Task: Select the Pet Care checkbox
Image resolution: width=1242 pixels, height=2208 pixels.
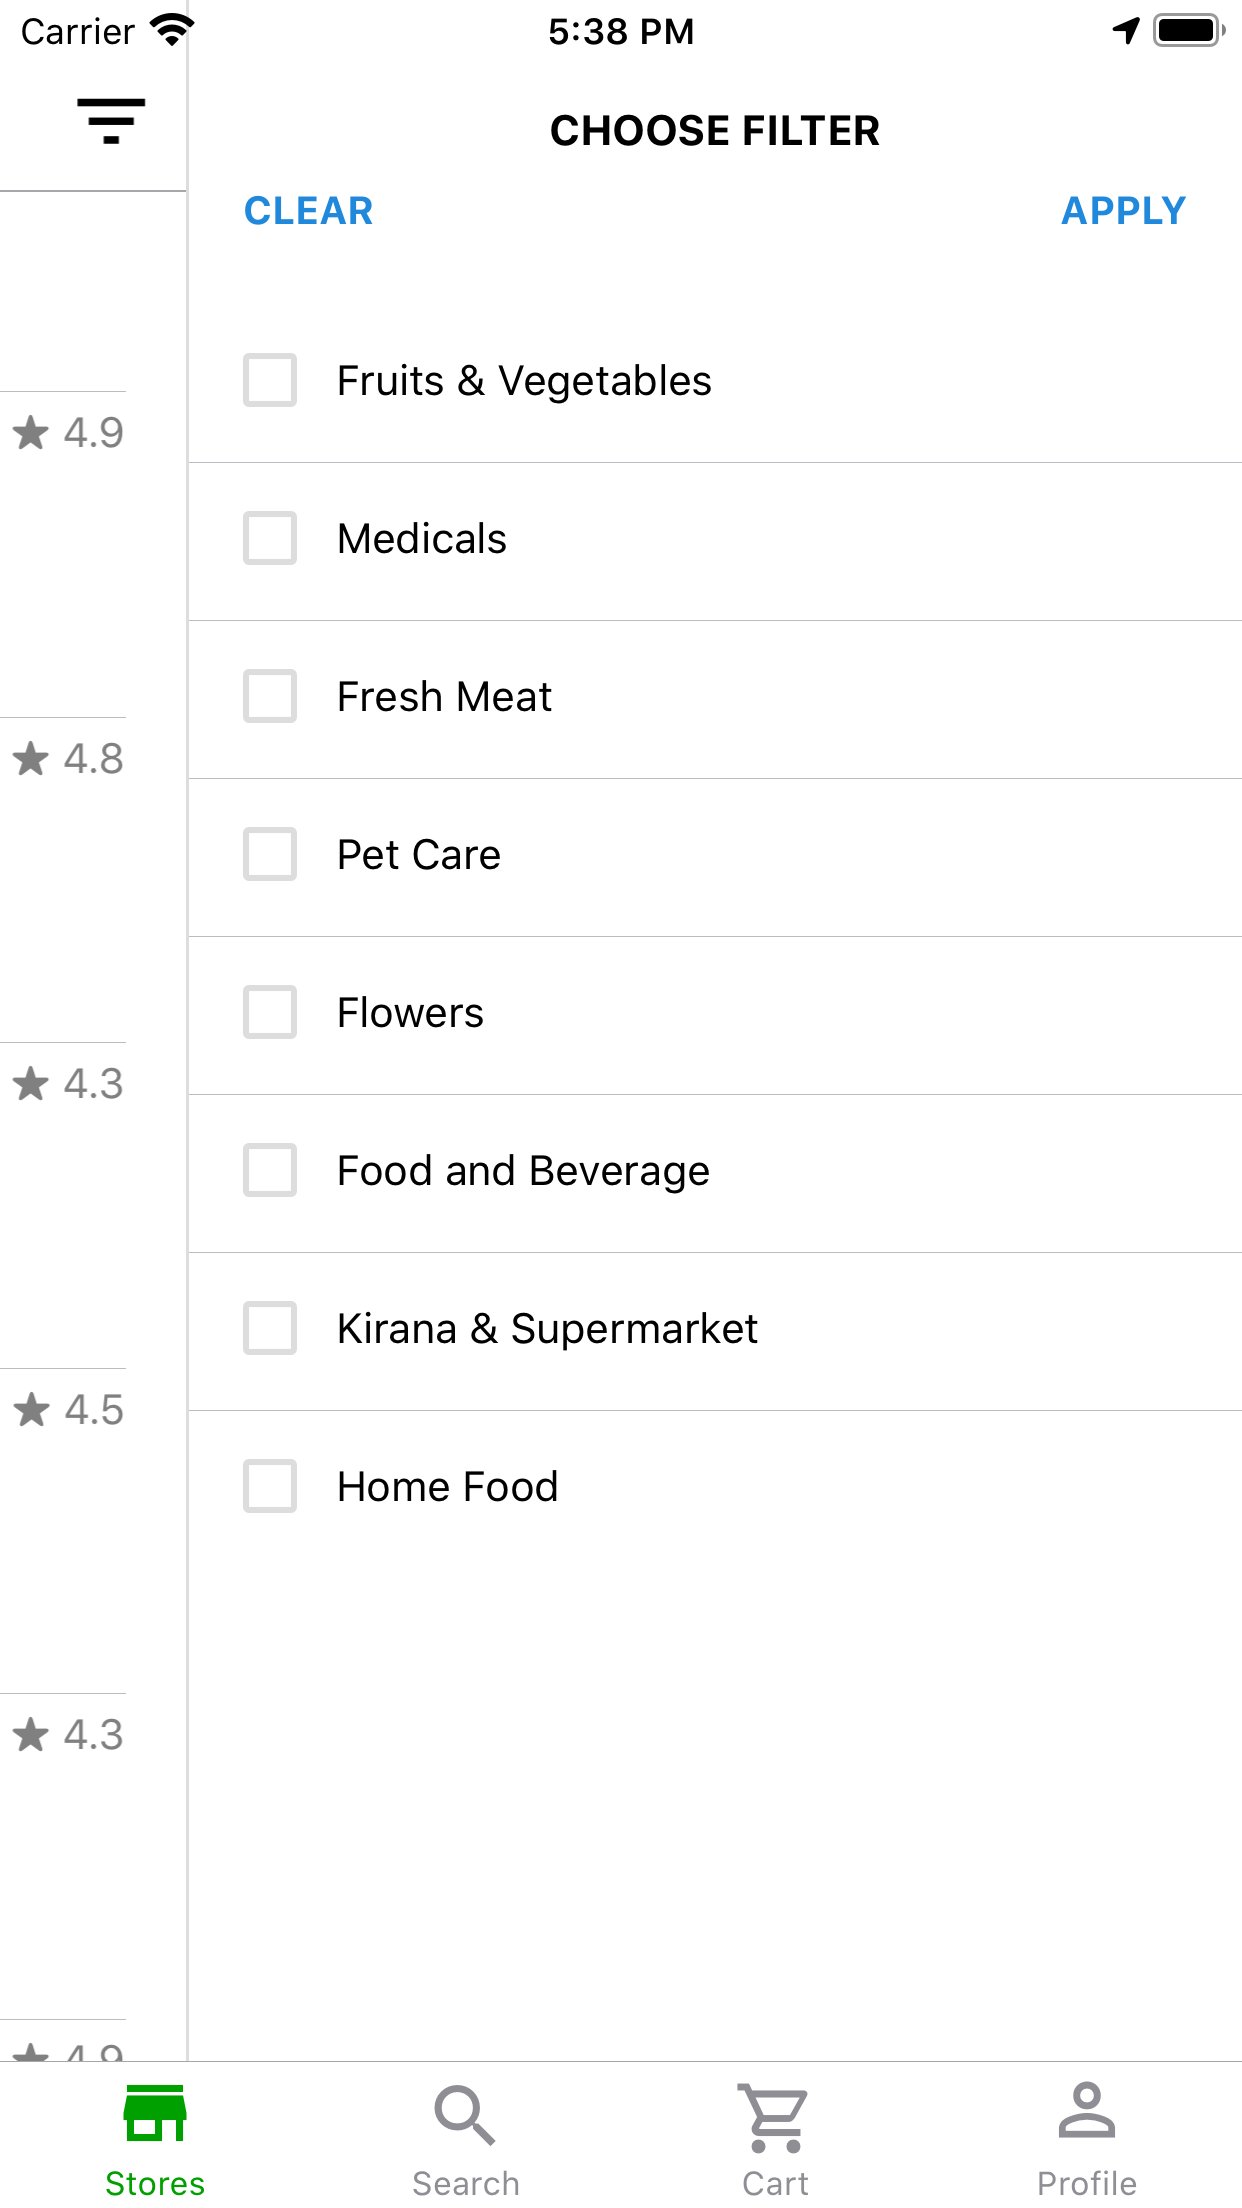Action: click(x=270, y=854)
